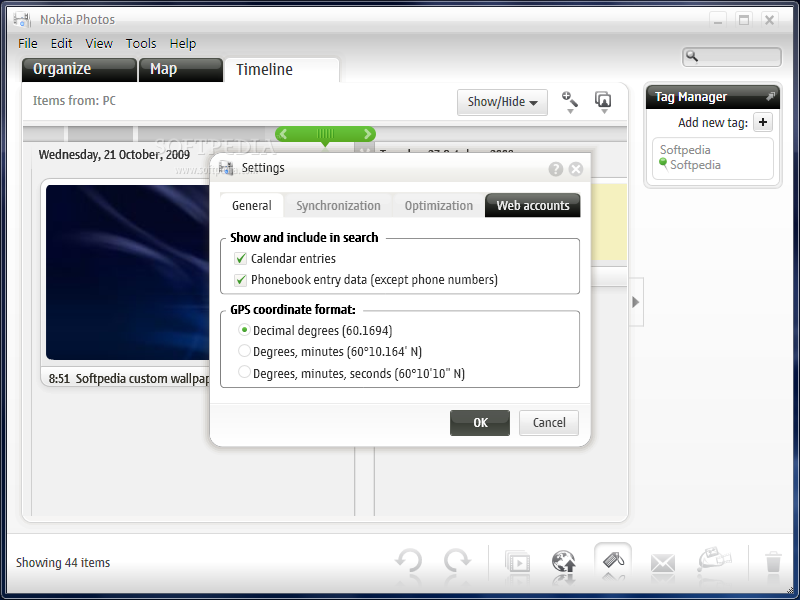Image resolution: width=800 pixels, height=600 pixels.
Task: Click the transfer to device icon
Action: click(x=714, y=560)
